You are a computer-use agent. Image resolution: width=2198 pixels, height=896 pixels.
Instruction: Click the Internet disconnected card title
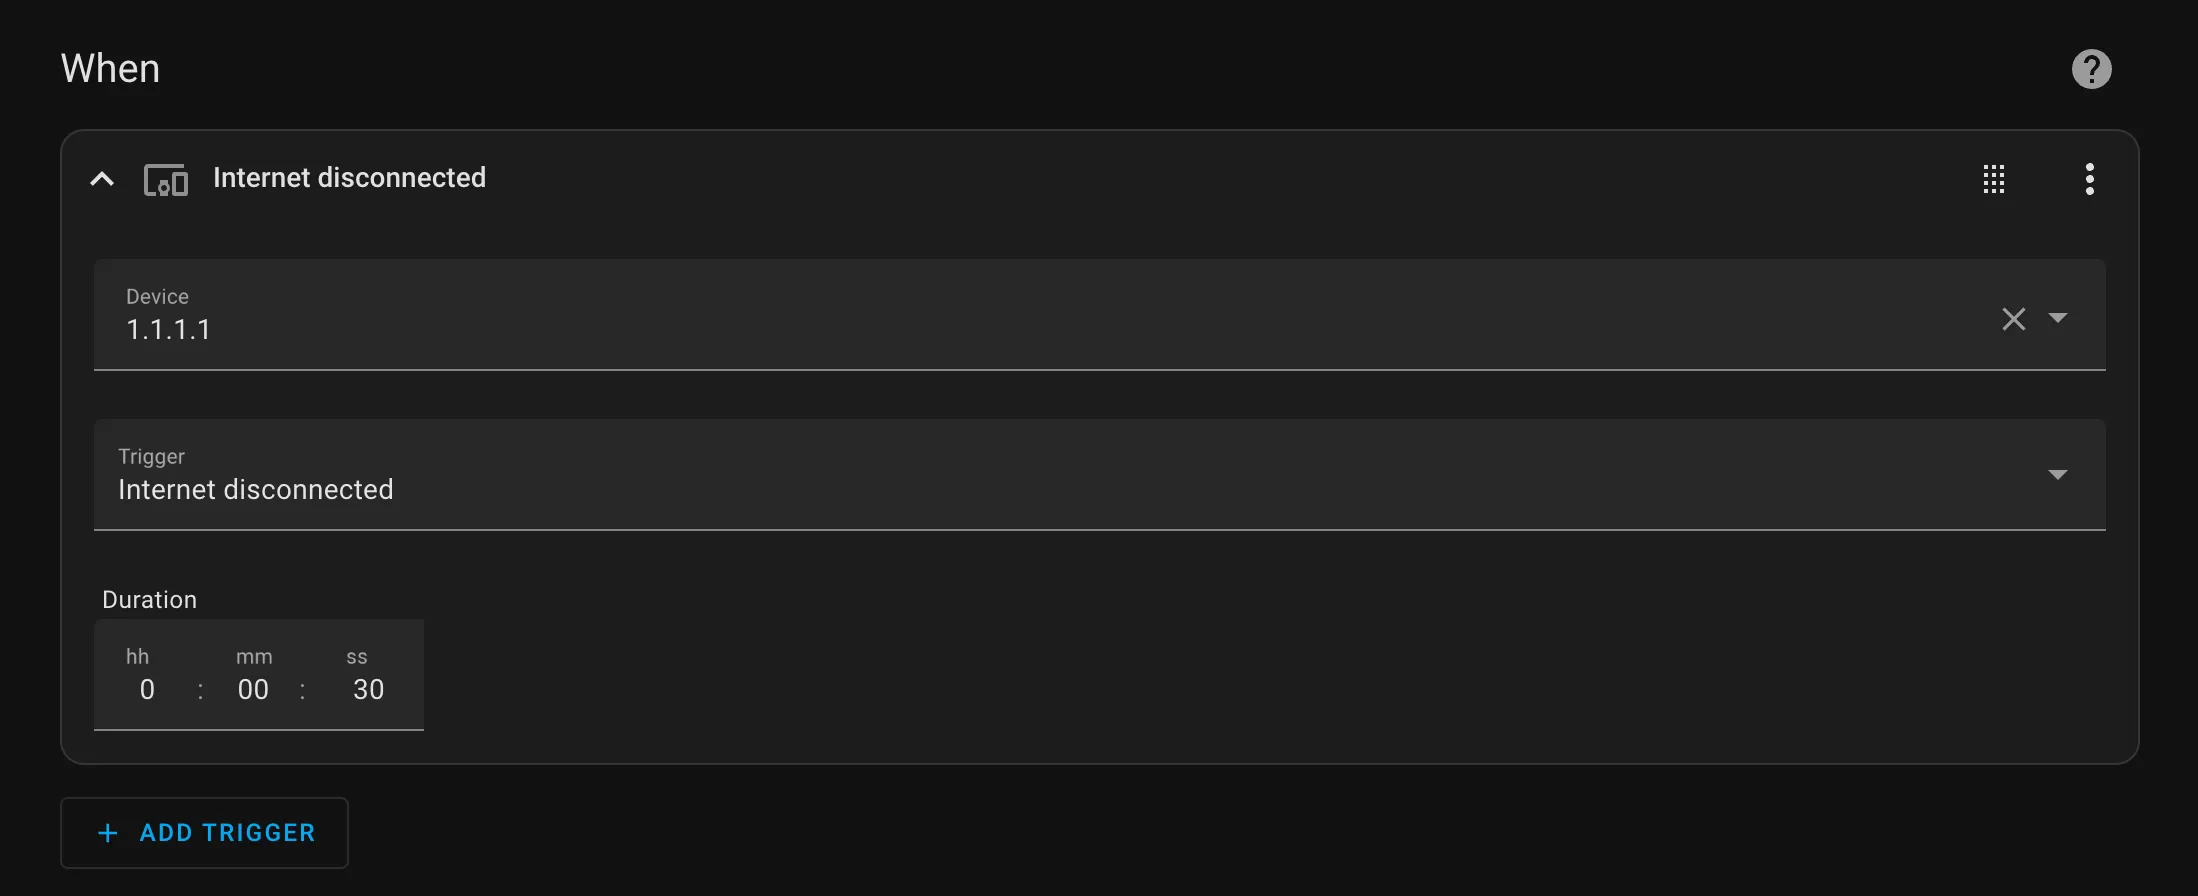(349, 178)
